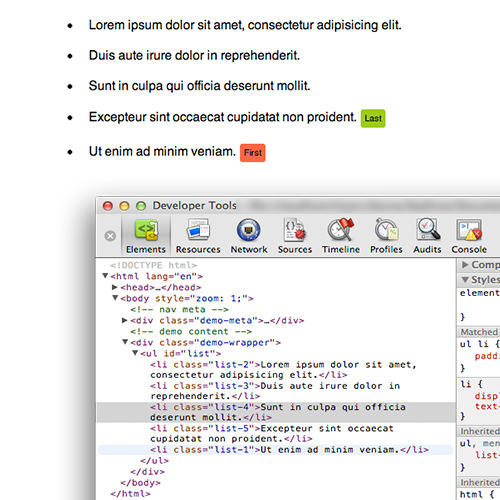Click the red First badge
Image resolution: width=500 pixels, height=500 pixels.
253,153
